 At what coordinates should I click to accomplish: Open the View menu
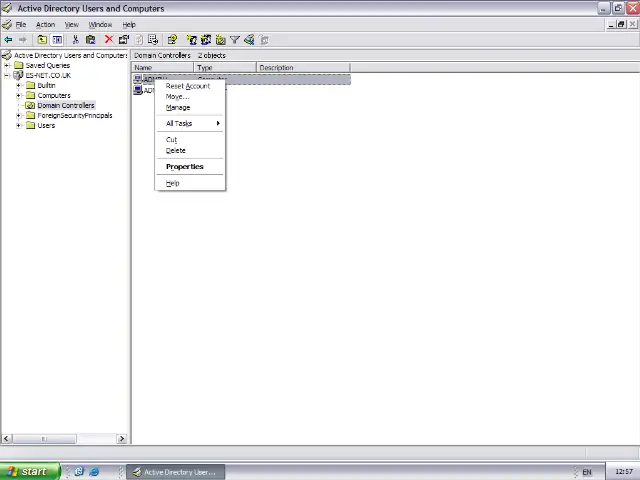pos(71,24)
